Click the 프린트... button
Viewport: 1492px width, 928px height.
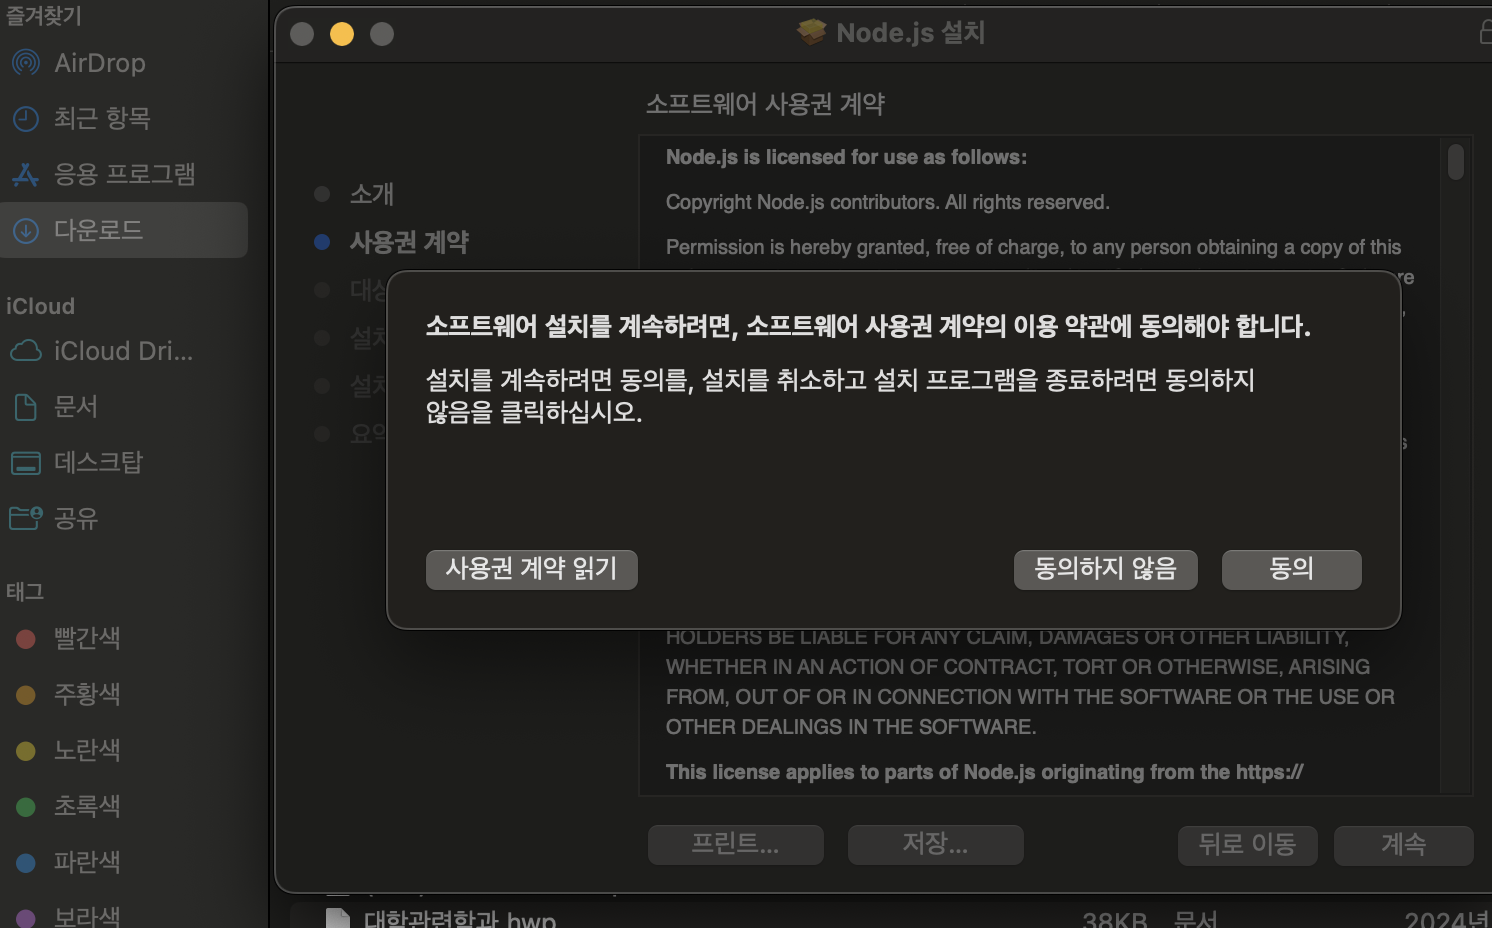(735, 845)
